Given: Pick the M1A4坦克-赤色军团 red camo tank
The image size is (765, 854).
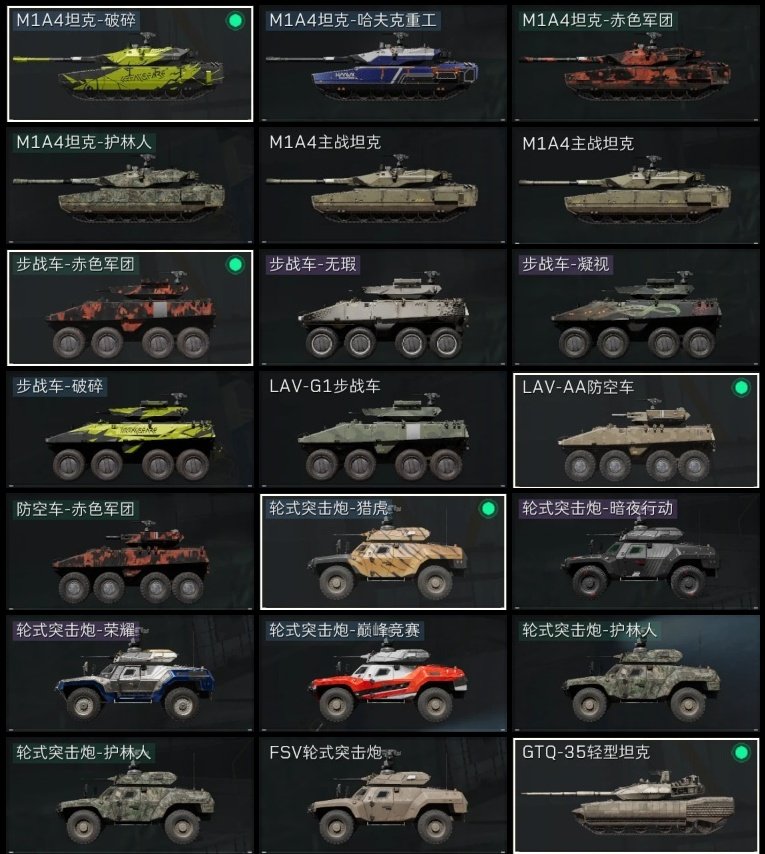Looking at the screenshot, I should click(x=636, y=64).
